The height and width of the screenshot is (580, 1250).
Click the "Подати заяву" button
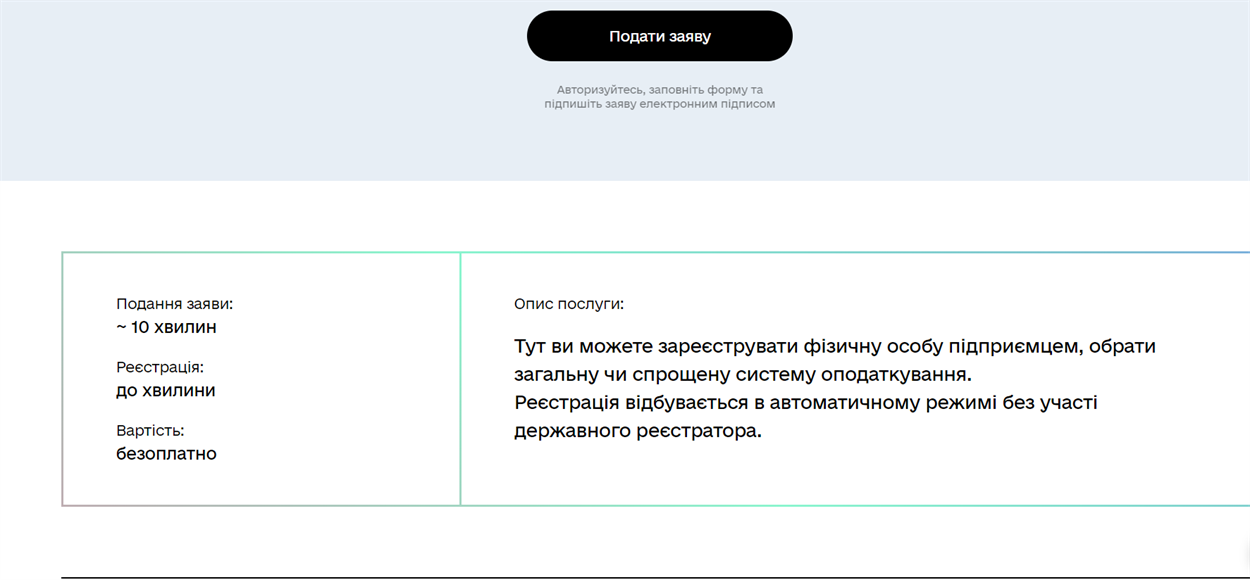click(659, 36)
